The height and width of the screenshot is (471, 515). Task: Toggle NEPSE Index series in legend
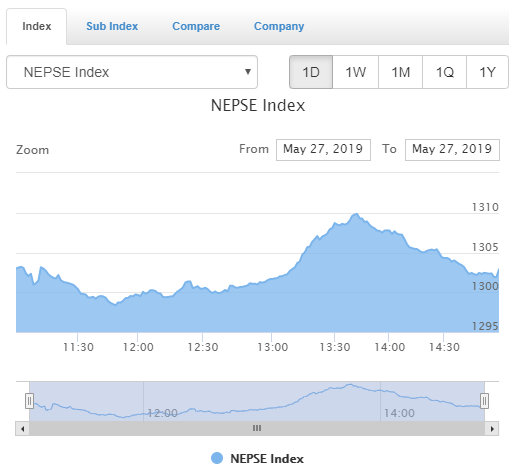pos(257,459)
